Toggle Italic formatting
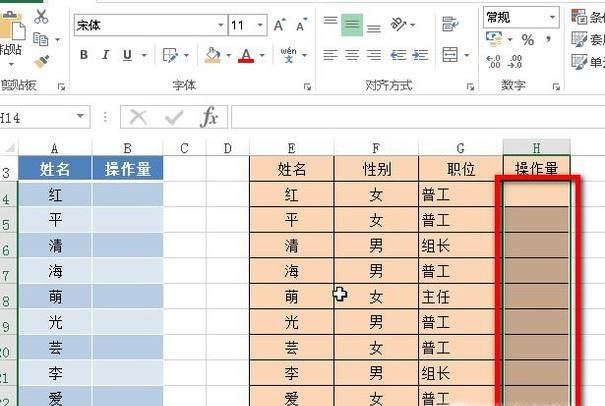This screenshot has height=406, width=605. 105,55
